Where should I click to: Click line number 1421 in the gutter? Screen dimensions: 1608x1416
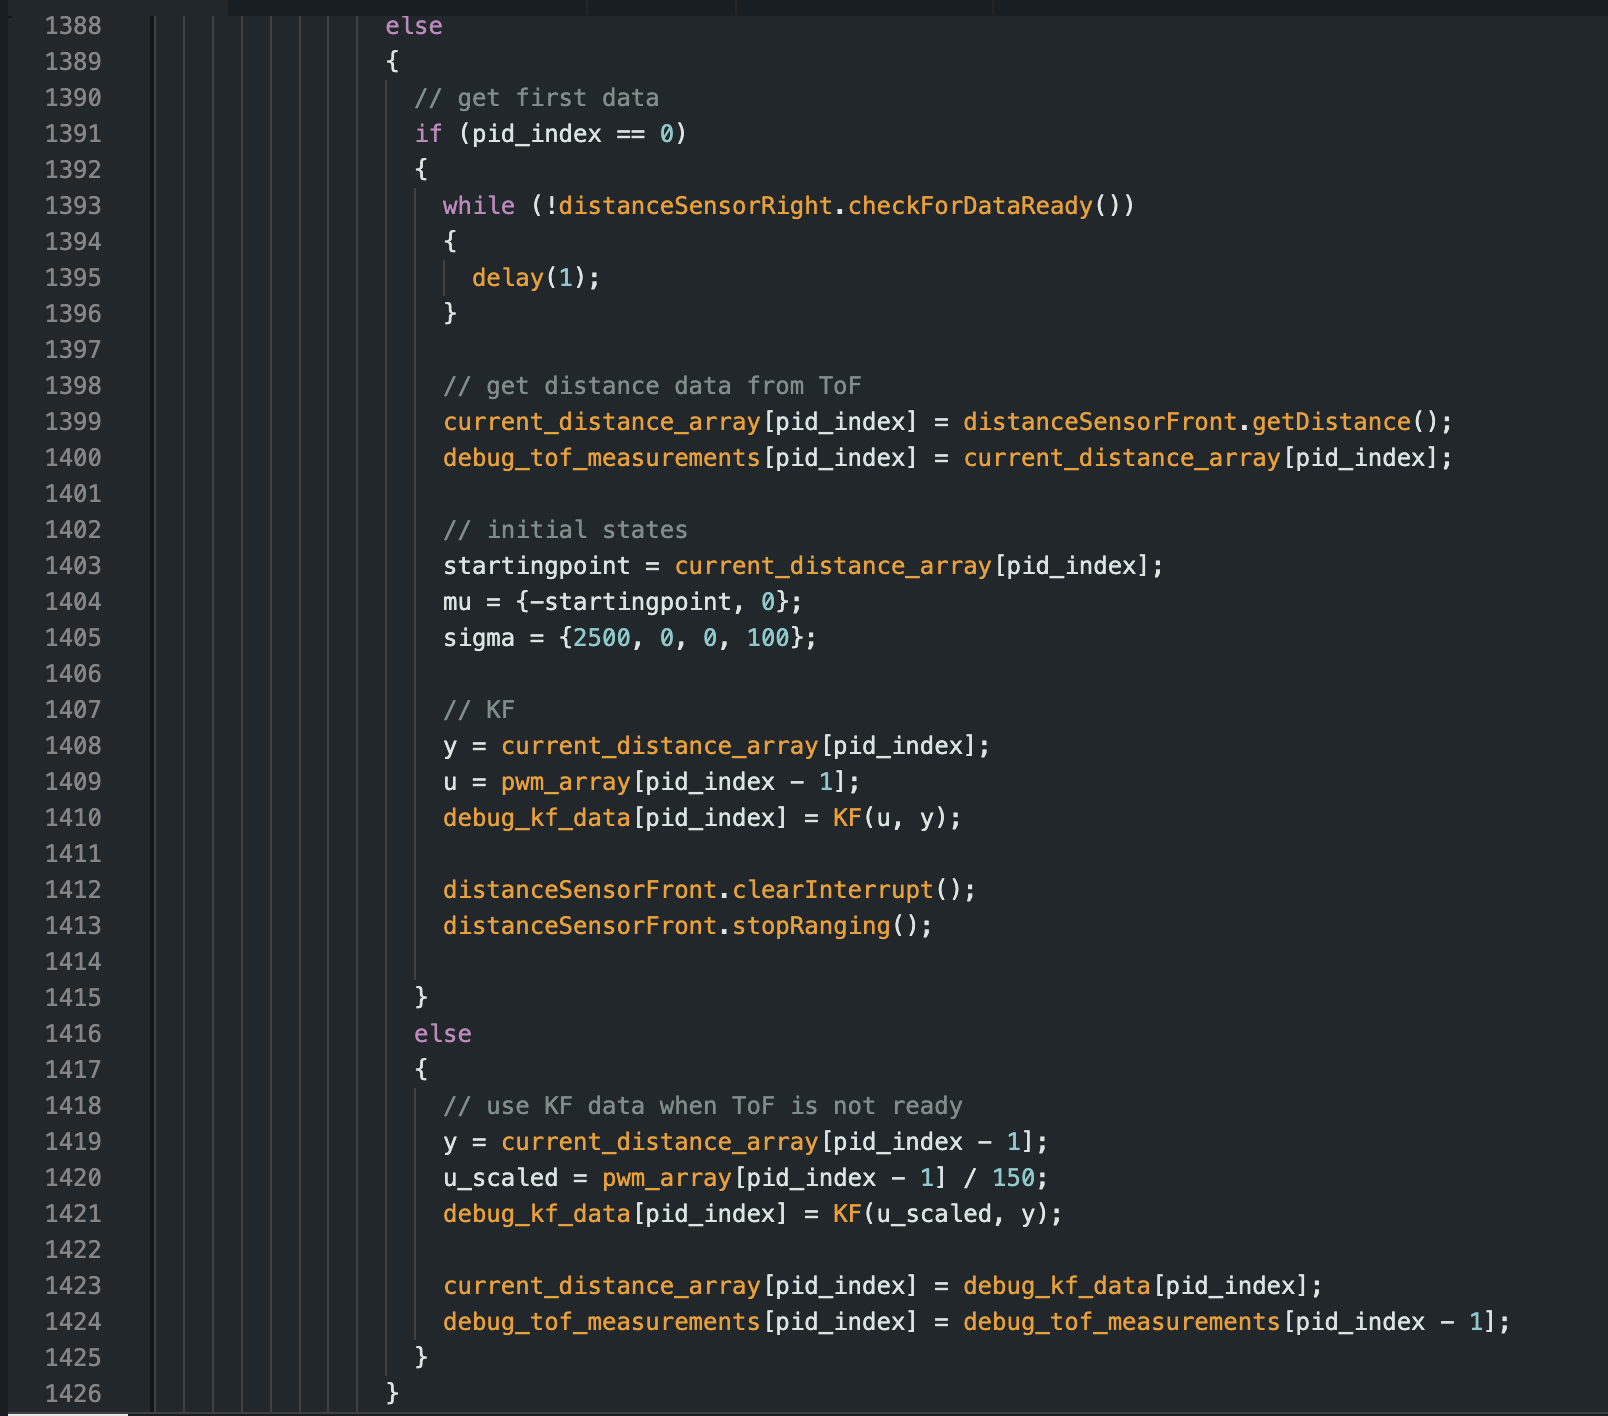pyautogui.click(x=73, y=1214)
